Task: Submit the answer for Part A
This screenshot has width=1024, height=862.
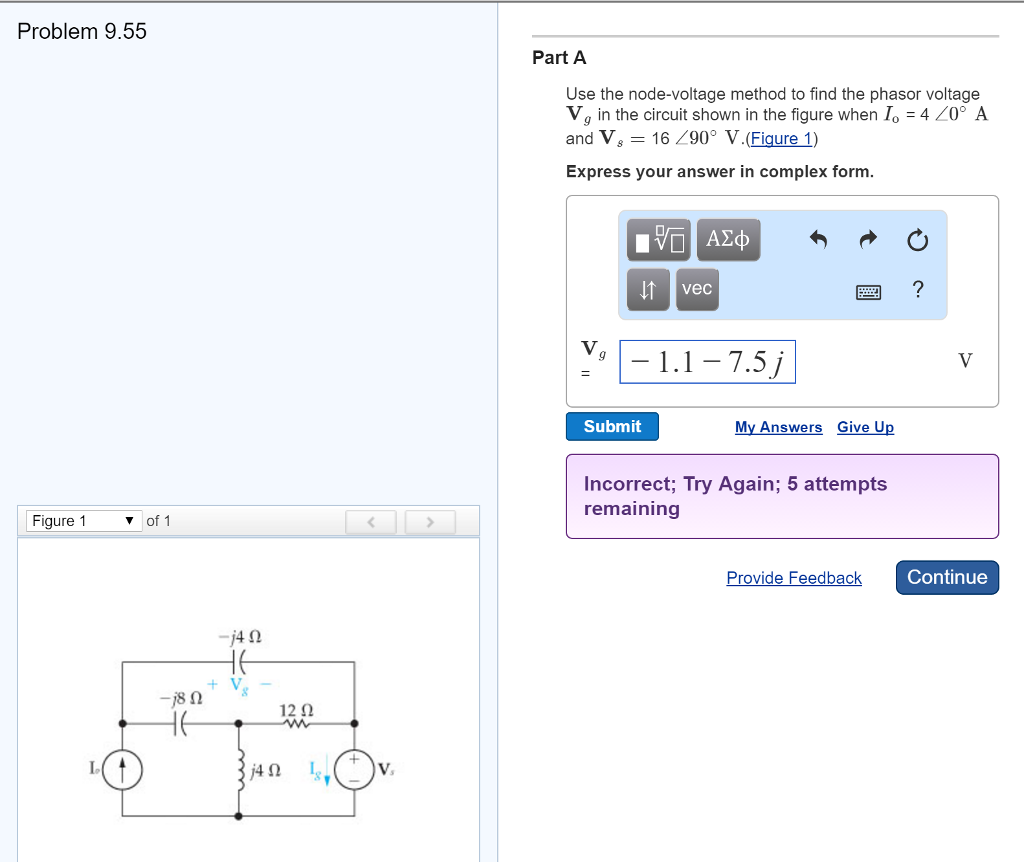Action: (612, 426)
